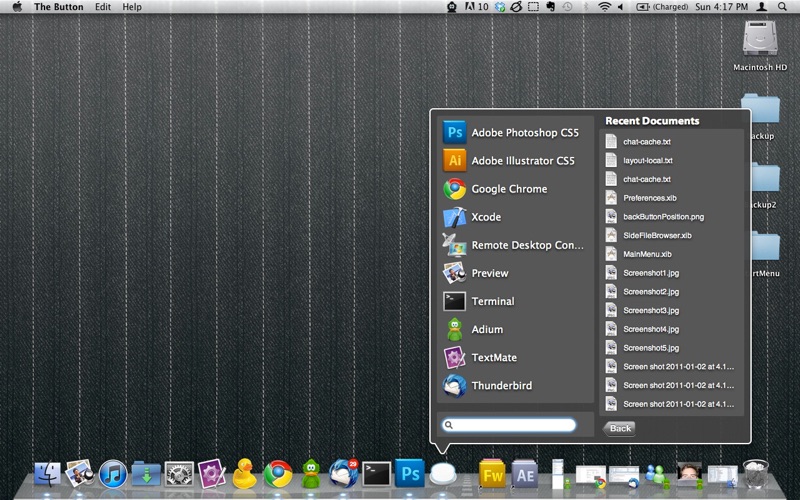Viewport: 800px width, 500px height.
Task: Open the Wi-Fi status menu
Action: 605,7
